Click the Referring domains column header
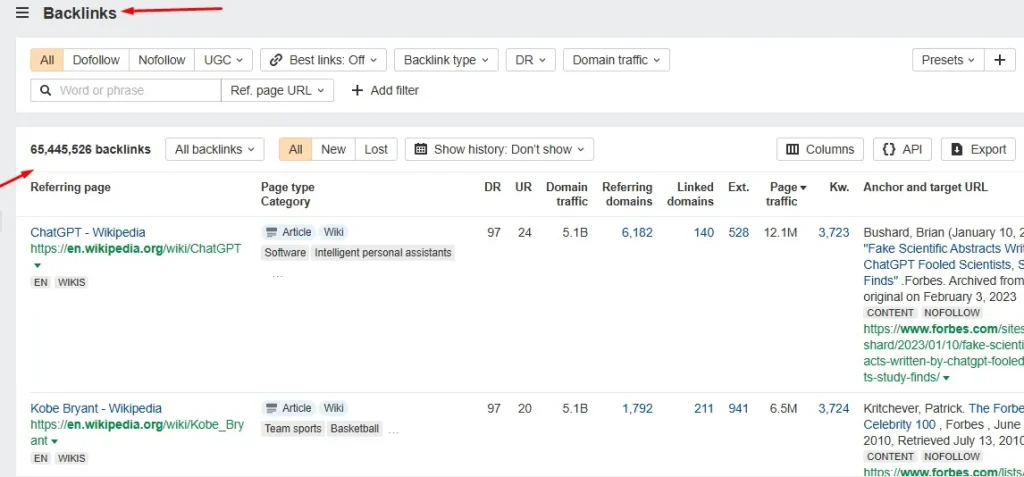The image size is (1024, 477). [627, 194]
